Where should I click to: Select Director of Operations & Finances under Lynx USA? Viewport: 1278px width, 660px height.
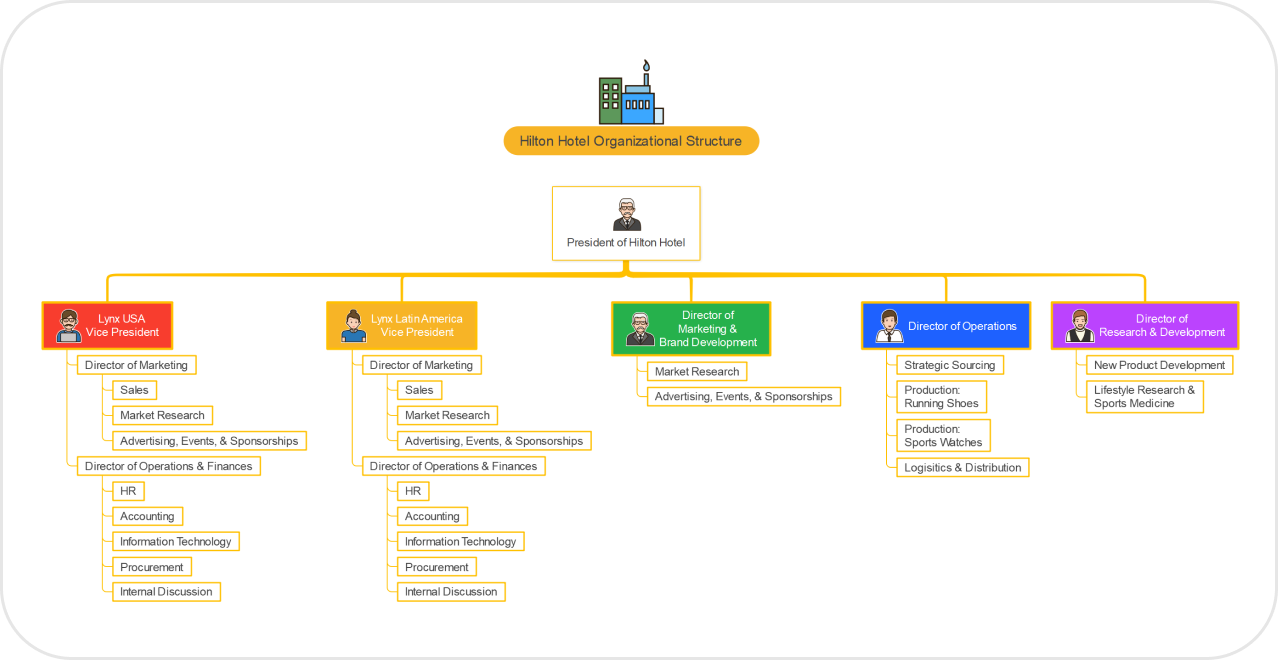(169, 466)
